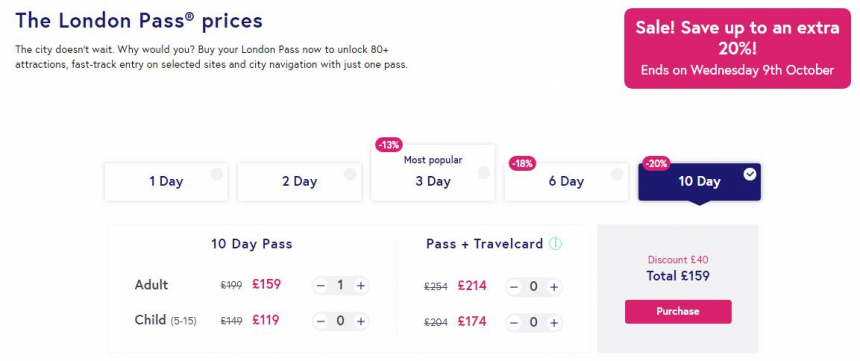The width and height of the screenshot is (860, 361).
Task: Choose the 3 Day most popular tab
Action: click(x=433, y=172)
